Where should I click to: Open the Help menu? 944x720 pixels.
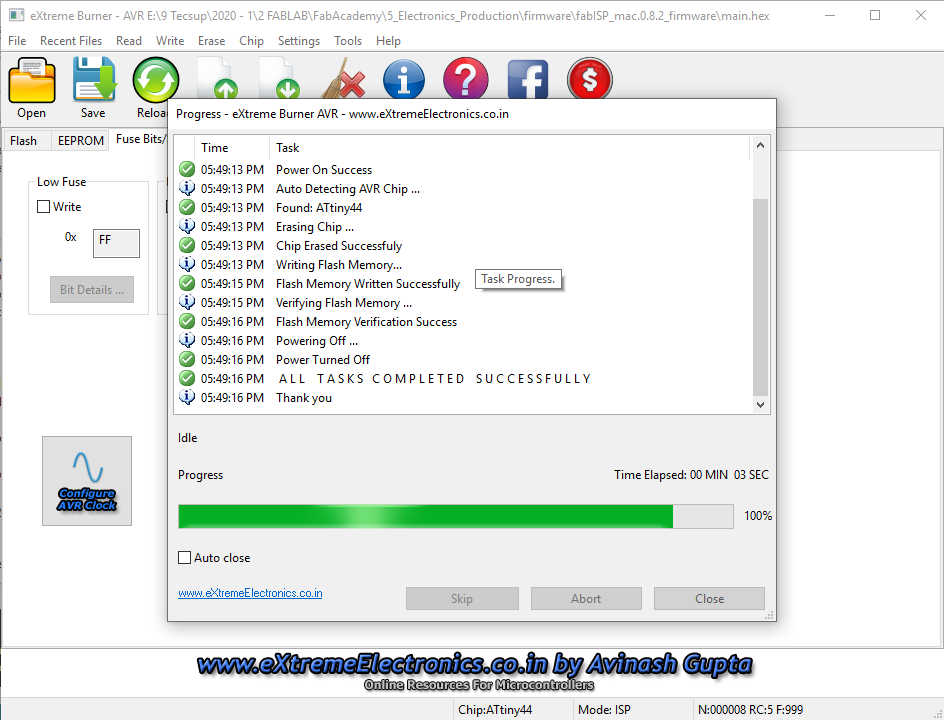point(388,41)
